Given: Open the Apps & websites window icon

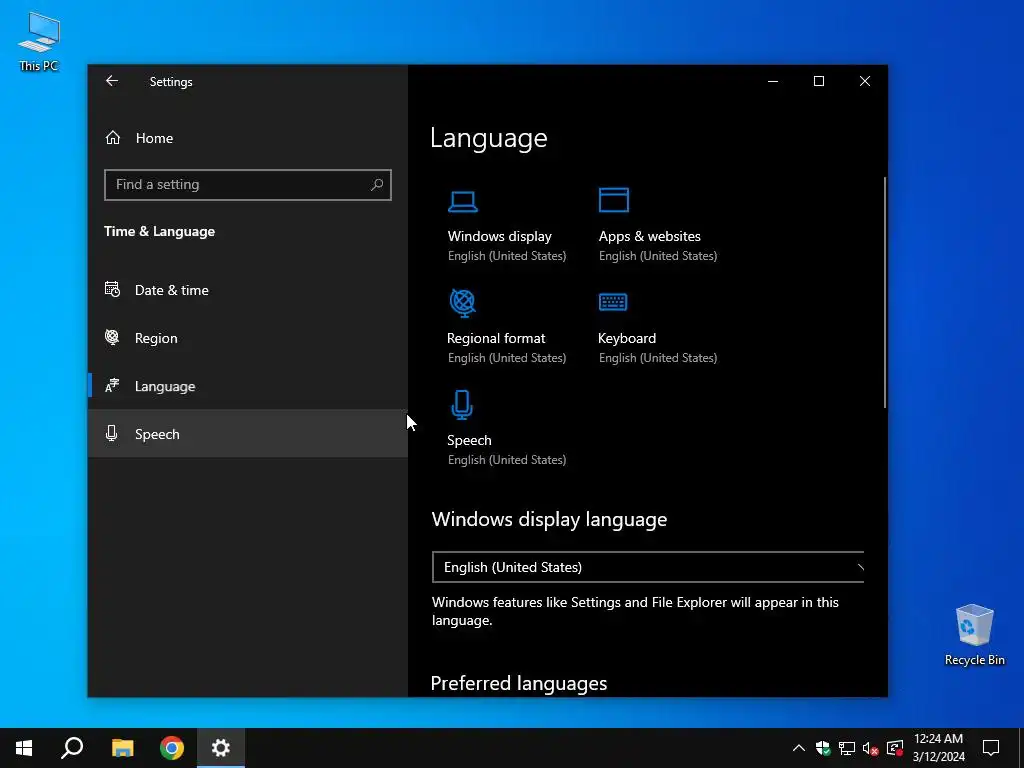Looking at the screenshot, I should click(614, 200).
